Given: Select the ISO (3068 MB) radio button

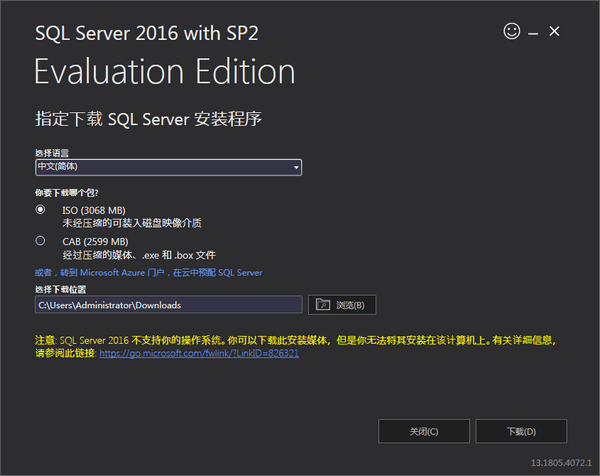Looking at the screenshot, I should [40, 209].
